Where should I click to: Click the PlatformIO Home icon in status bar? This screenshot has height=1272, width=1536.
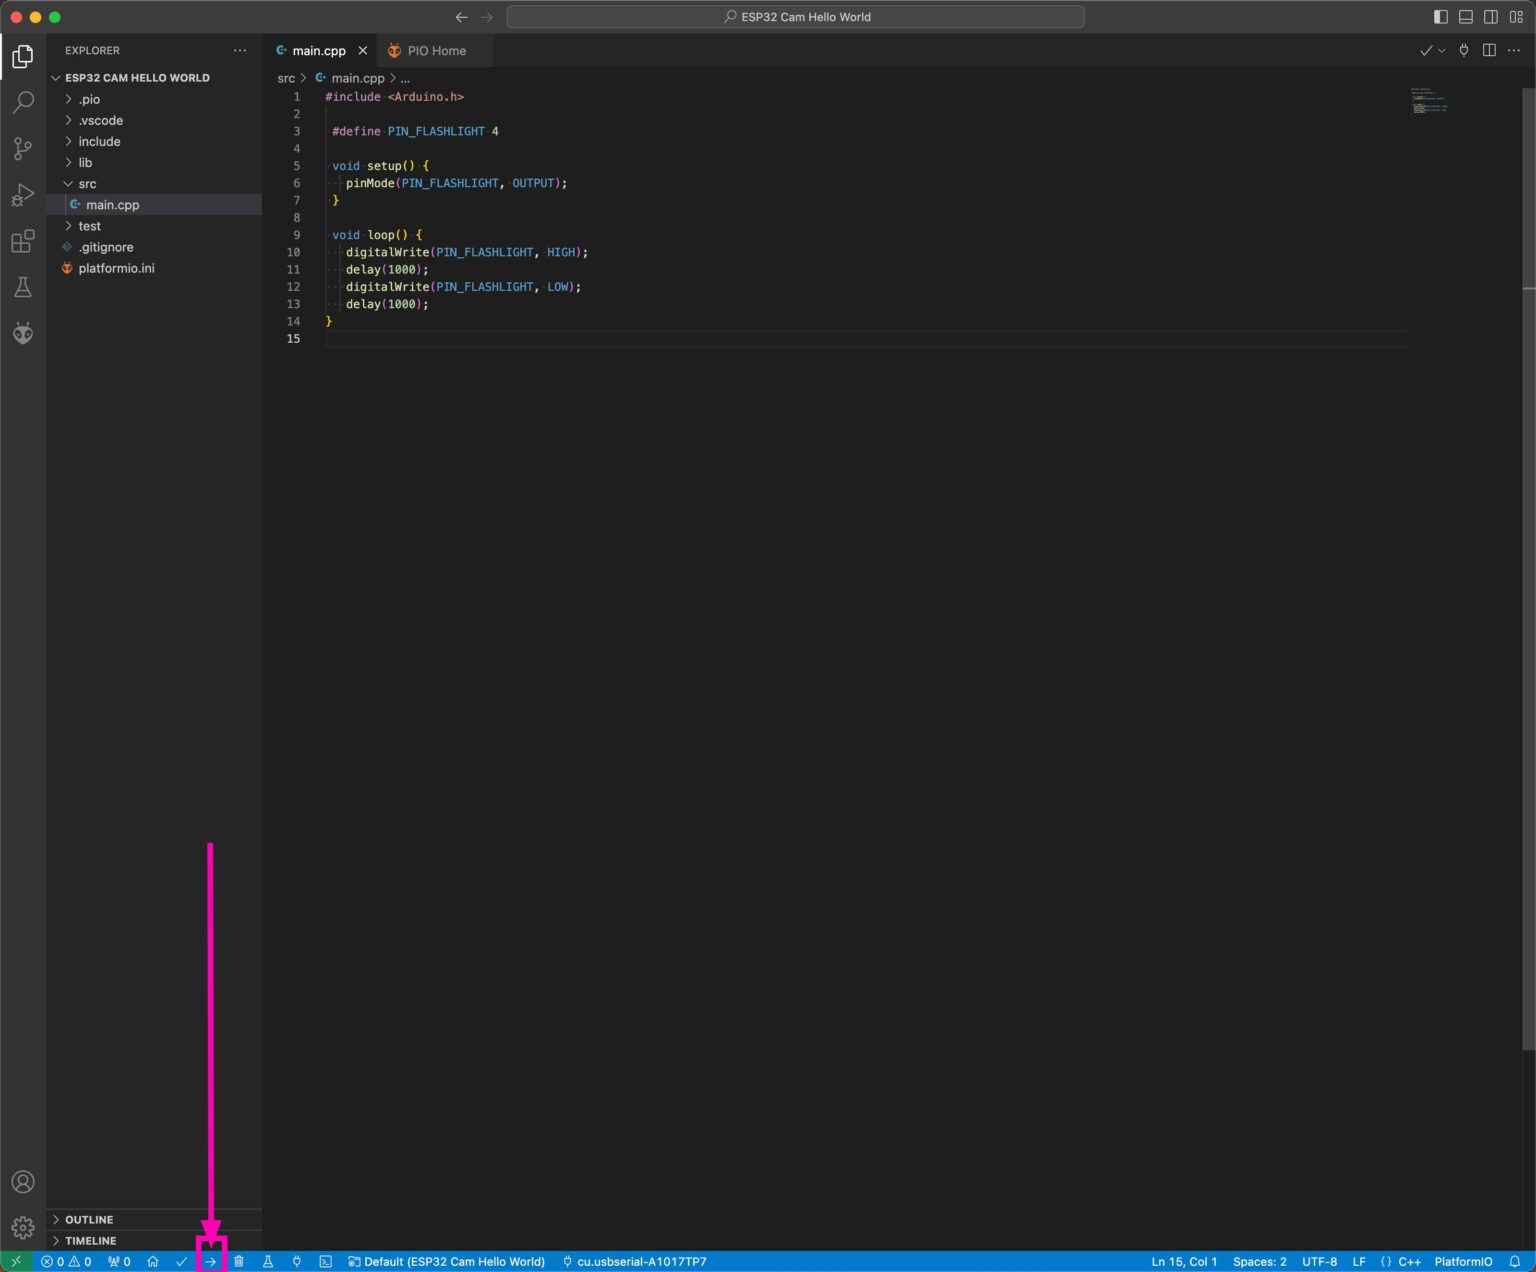click(153, 1262)
